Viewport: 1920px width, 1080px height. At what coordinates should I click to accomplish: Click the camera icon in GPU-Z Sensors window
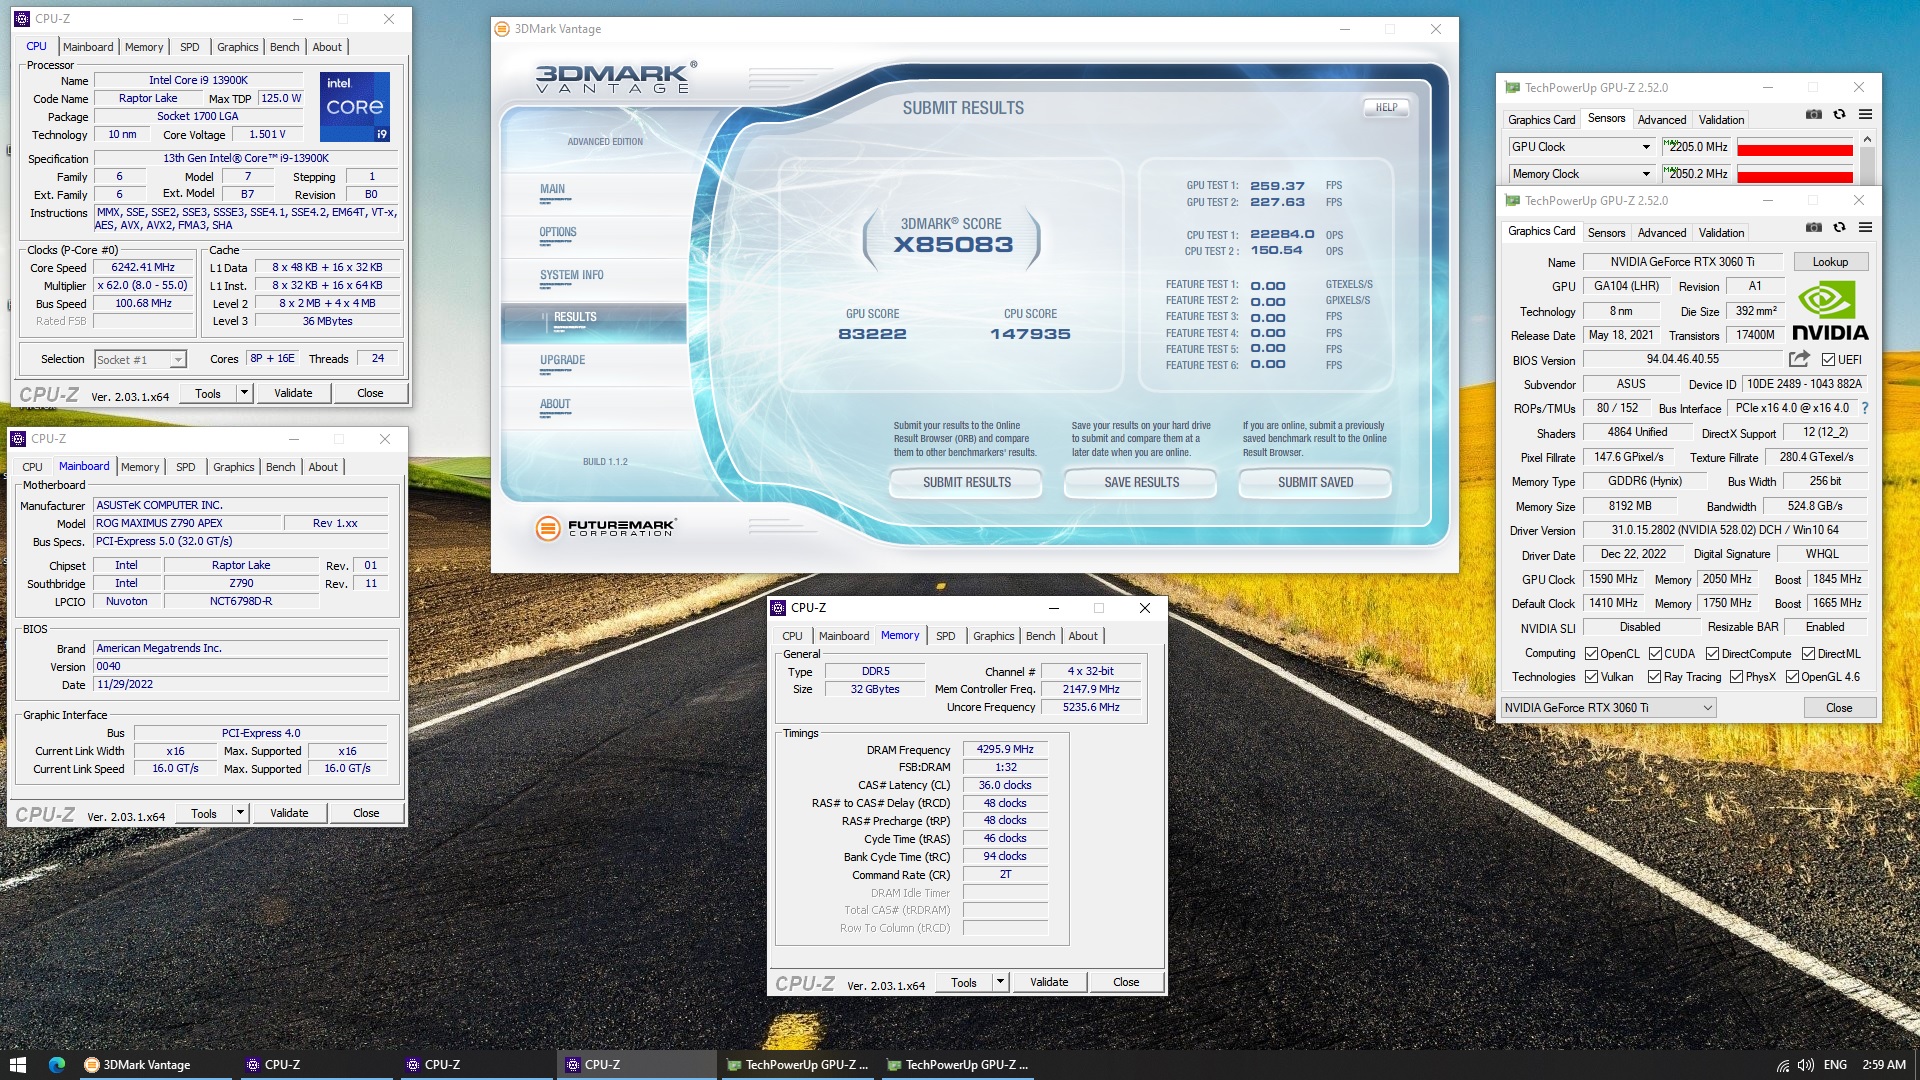point(1813,115)
